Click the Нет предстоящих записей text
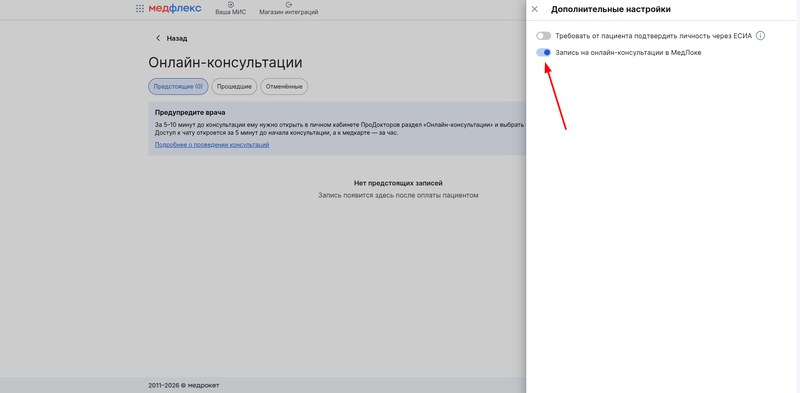800x393 pixels. [398, 183]
